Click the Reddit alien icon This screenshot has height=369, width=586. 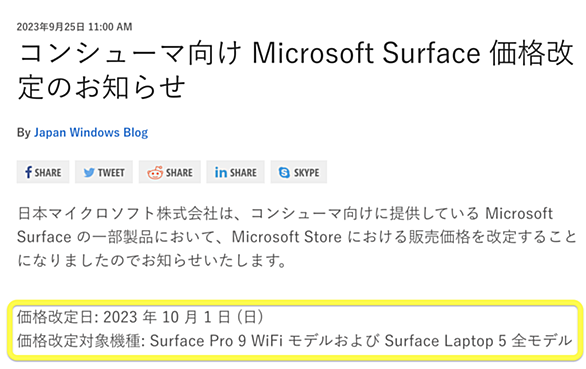(155, 173)
